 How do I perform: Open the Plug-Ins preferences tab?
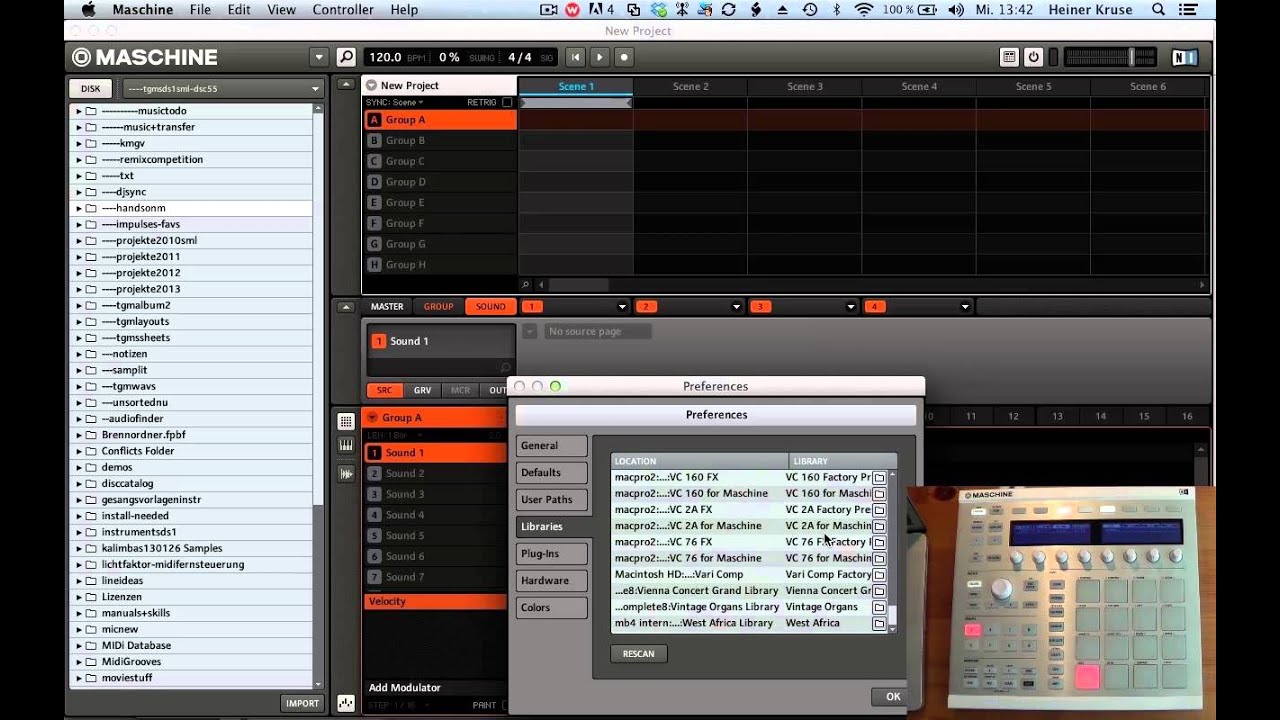click(x=551, y=554)
